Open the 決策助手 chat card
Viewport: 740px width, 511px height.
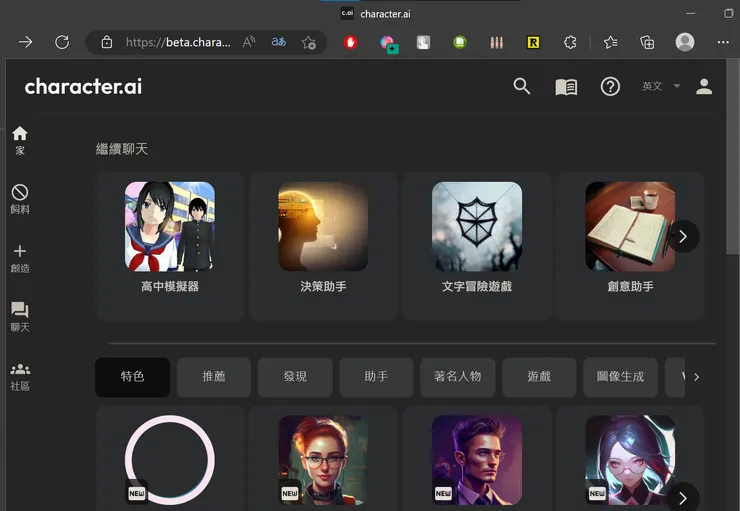[x=323, y=246]
